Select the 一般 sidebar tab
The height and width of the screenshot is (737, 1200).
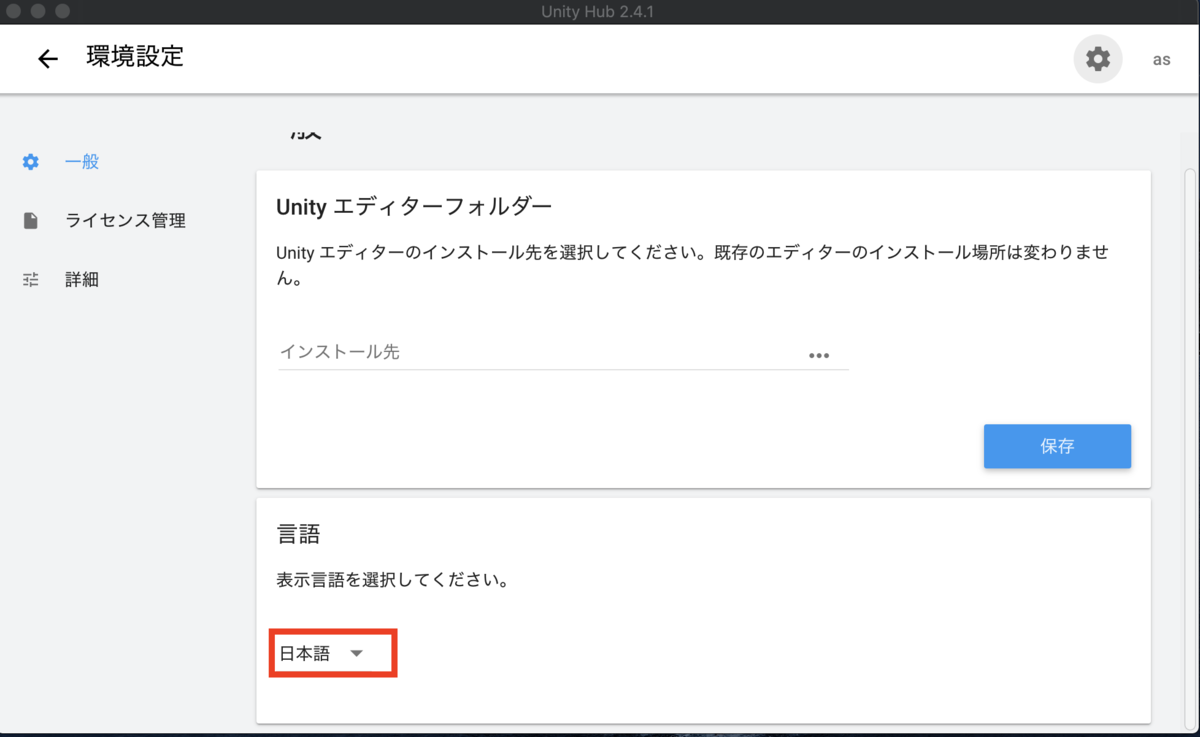pyautogui.click(x=82, y=162)
